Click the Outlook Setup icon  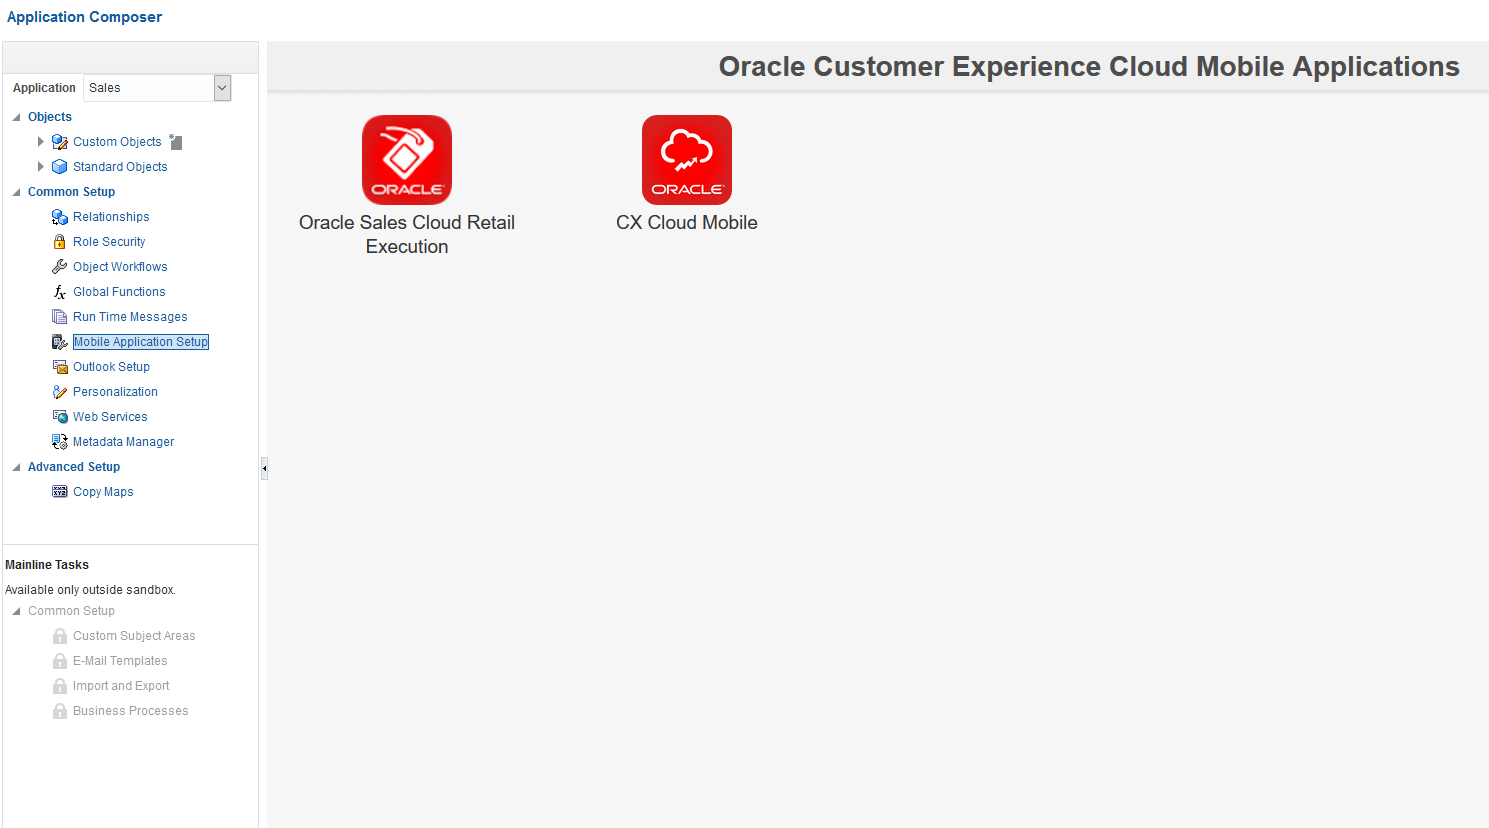60,367
